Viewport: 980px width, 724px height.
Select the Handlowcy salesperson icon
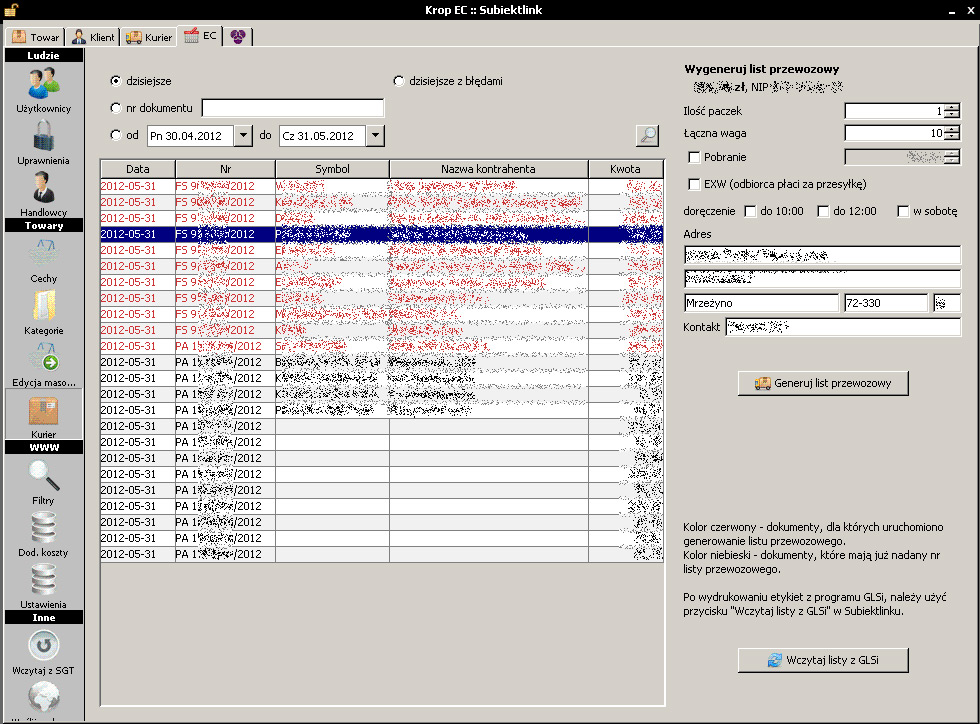[43, 189]
